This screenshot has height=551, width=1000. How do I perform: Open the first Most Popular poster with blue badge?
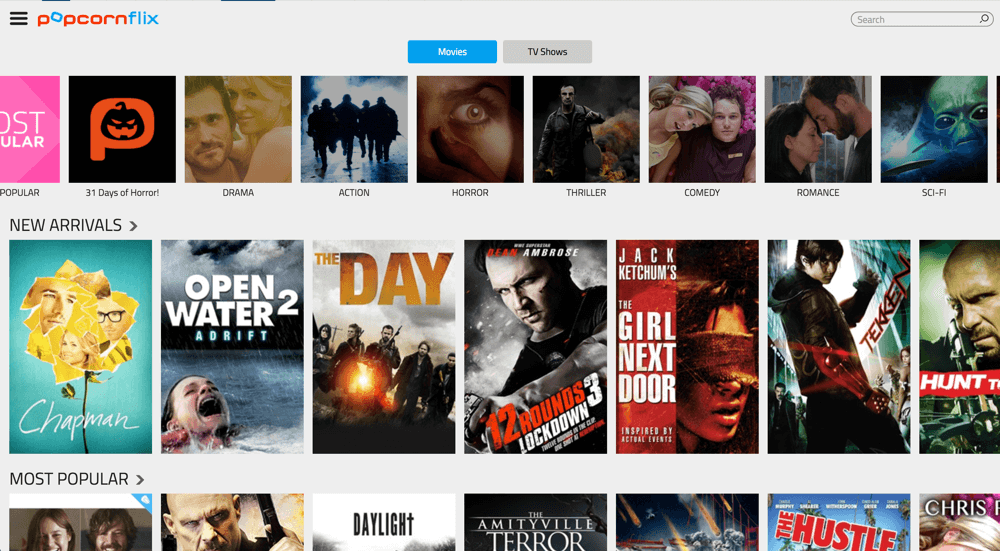80,522
